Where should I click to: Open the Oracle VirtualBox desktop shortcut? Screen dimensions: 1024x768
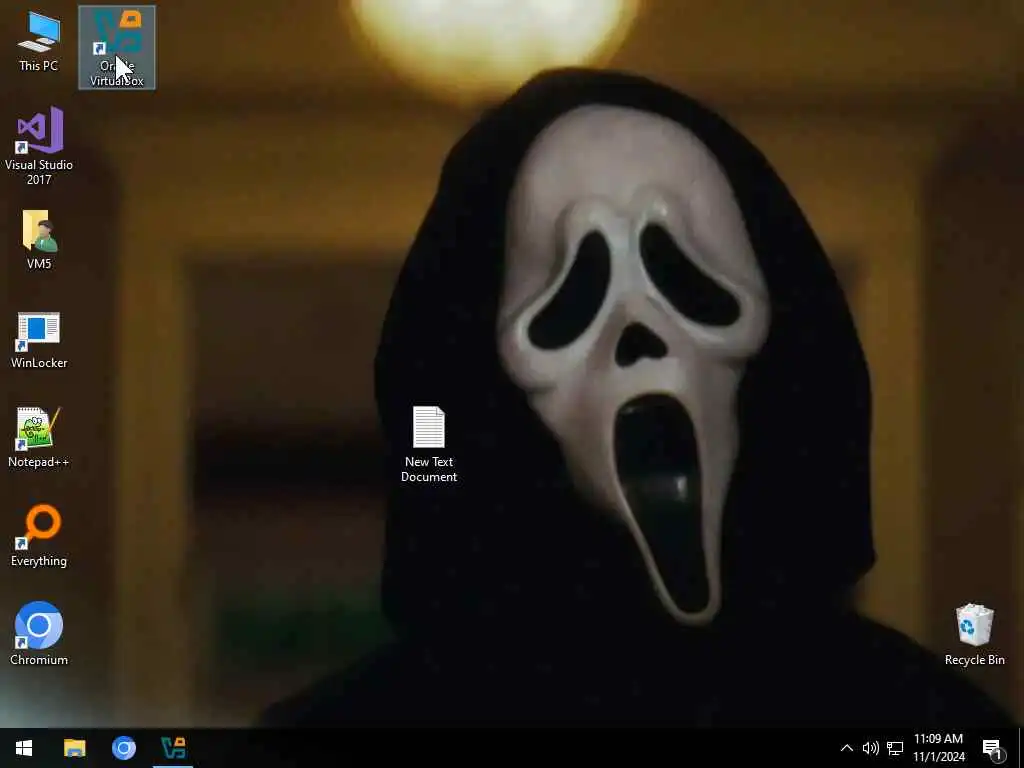117,48
